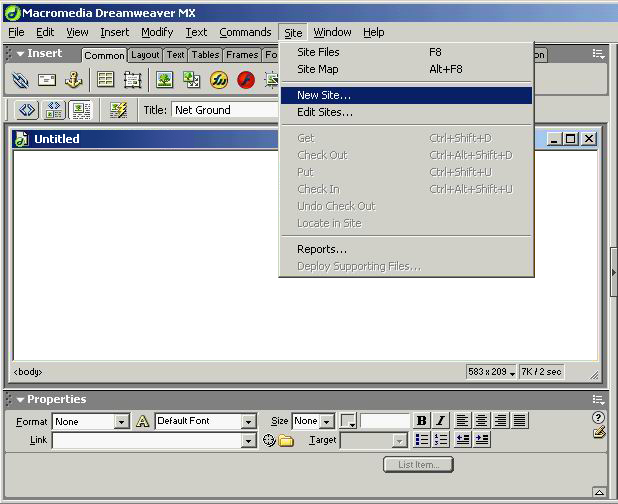Open the Link field dropdown arrow
The image size is (618, 504).
point(248,440)
